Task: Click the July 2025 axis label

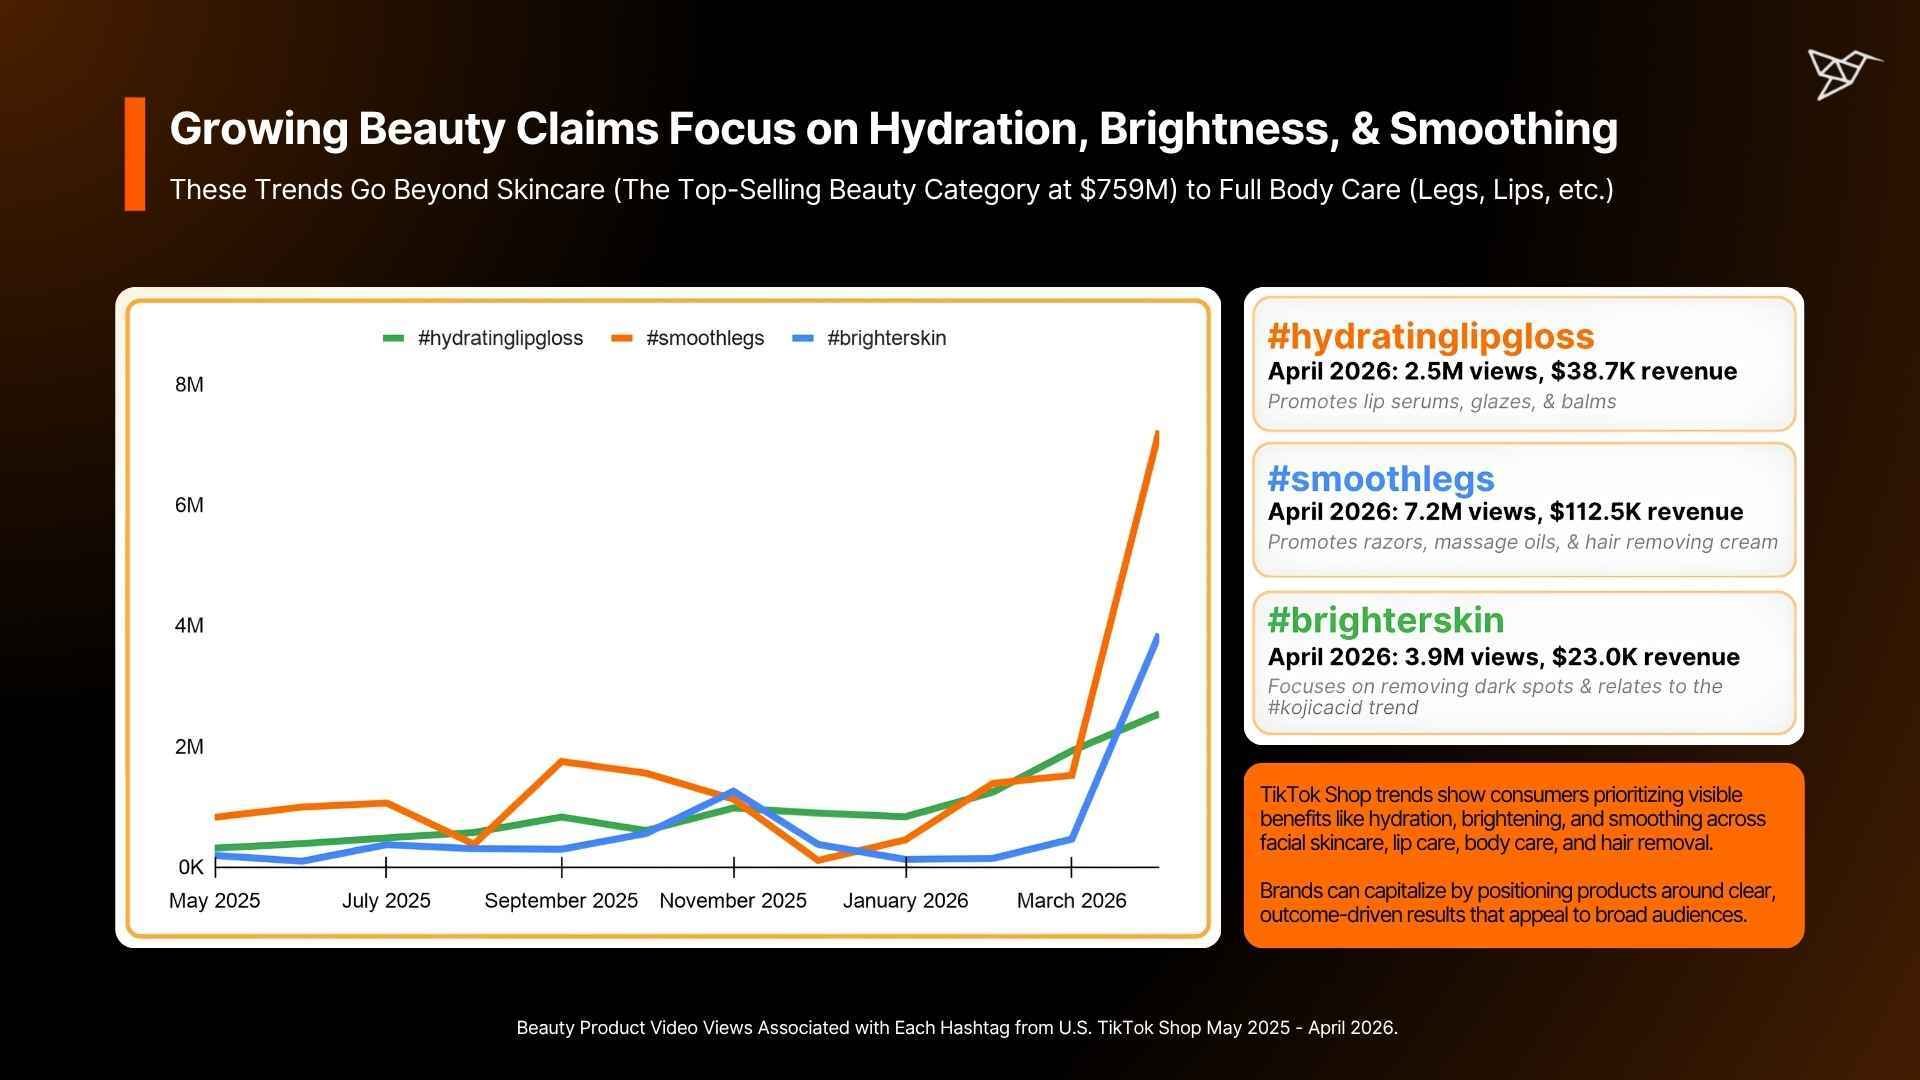Action: click(x=386, y=901)
